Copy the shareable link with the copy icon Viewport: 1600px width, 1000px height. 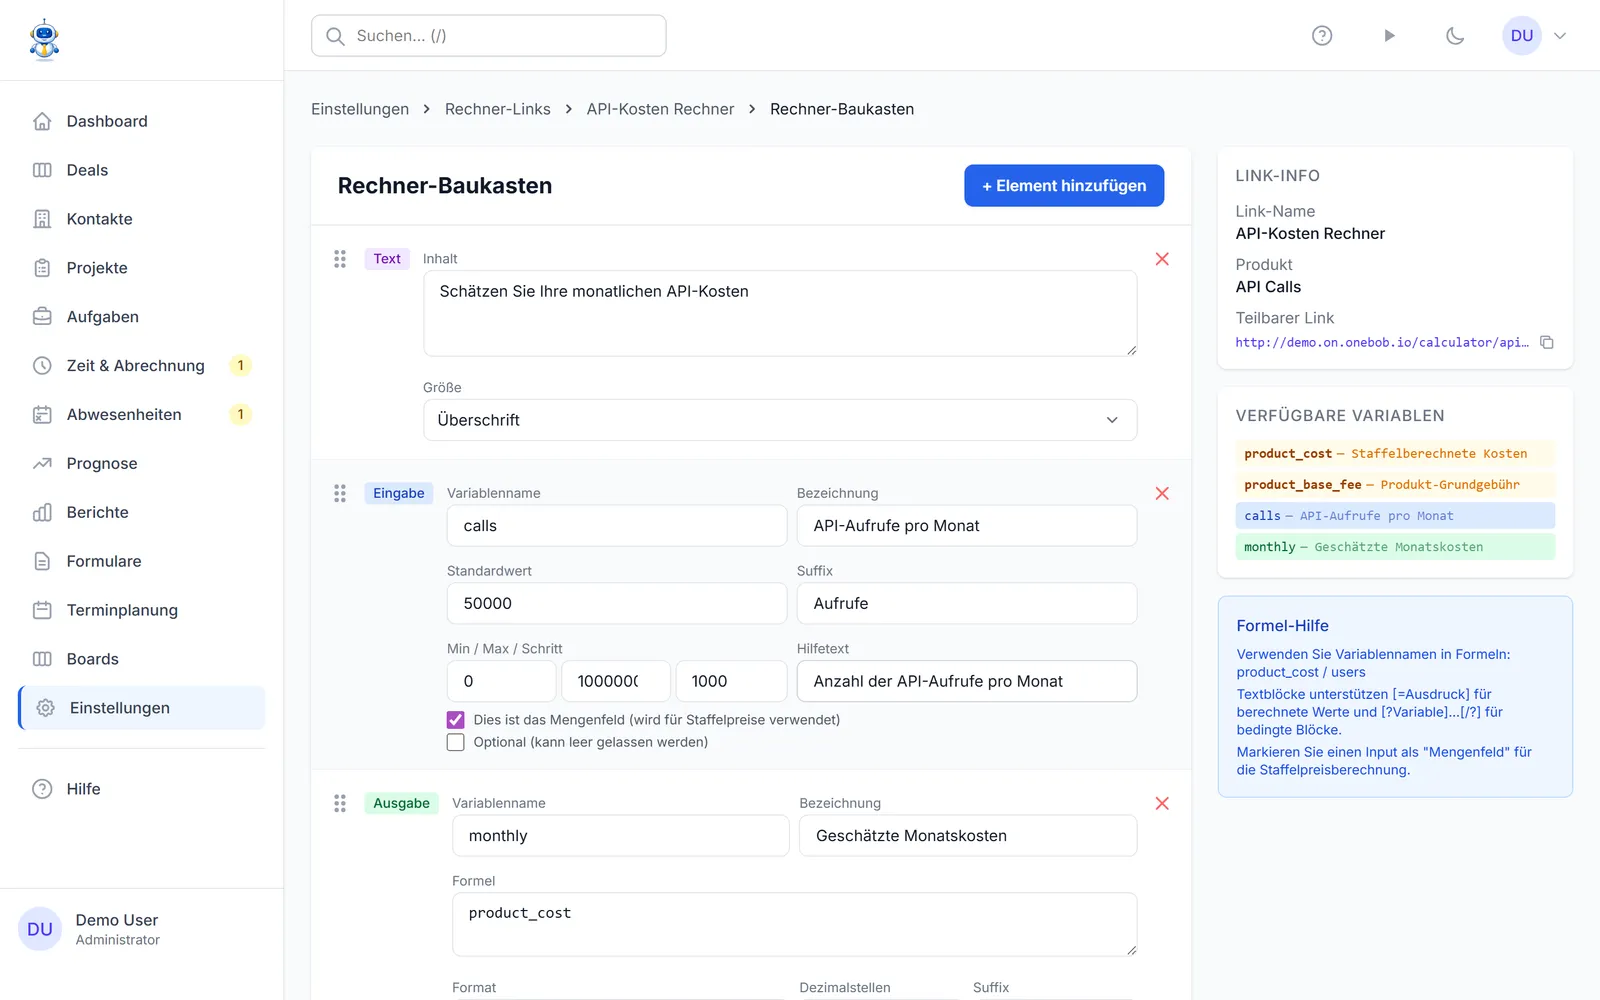[x=1547, y=343]
